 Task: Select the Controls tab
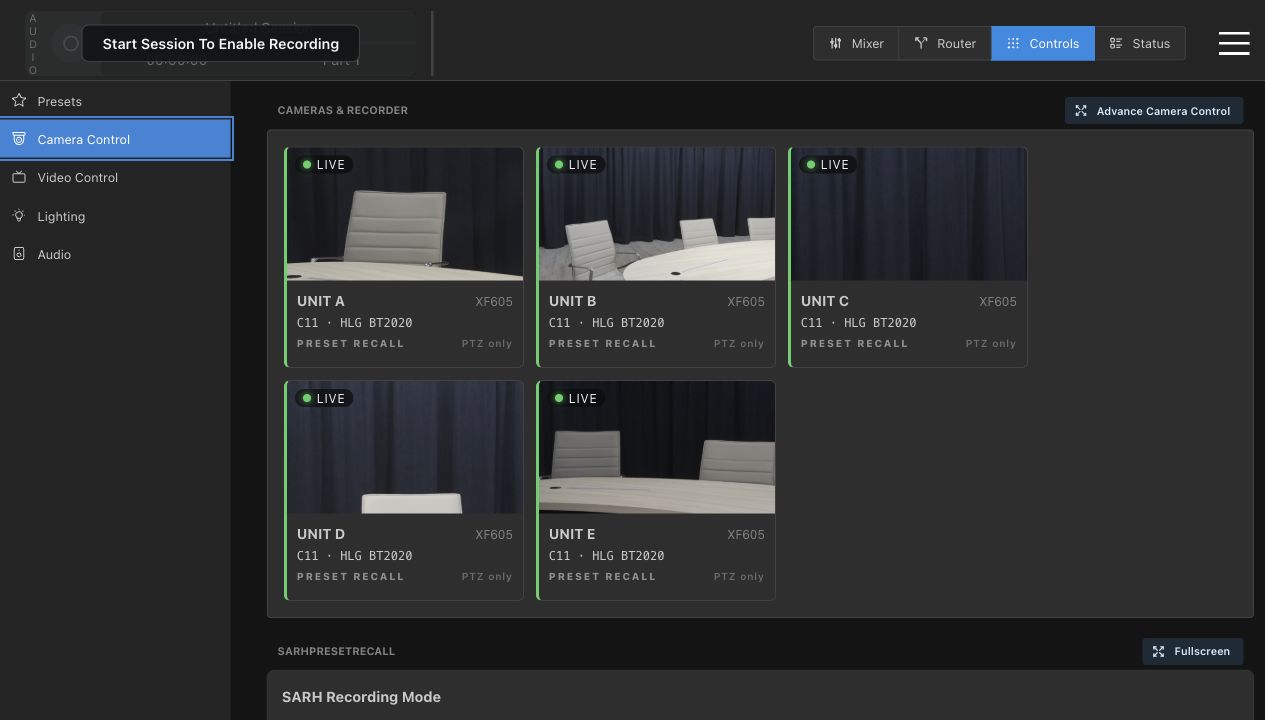1043,43
